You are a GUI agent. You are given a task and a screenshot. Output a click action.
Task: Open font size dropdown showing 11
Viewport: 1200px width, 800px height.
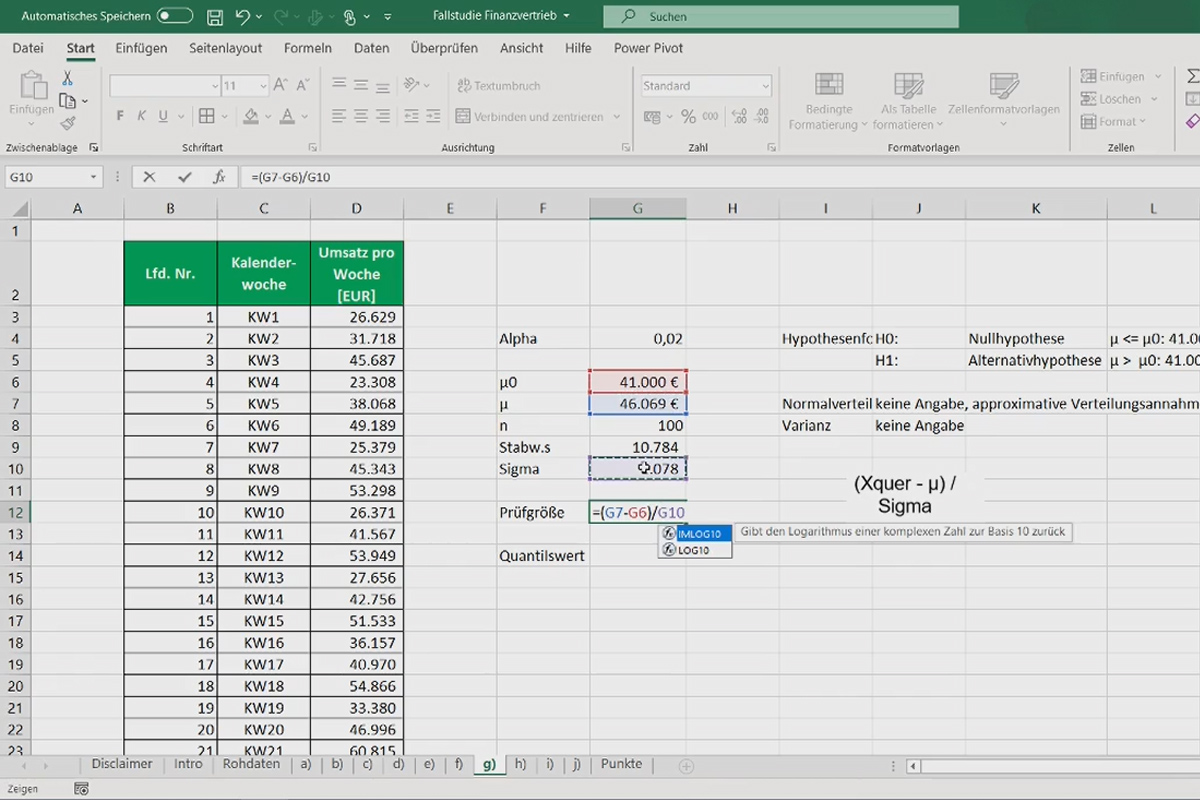(263, 86)
